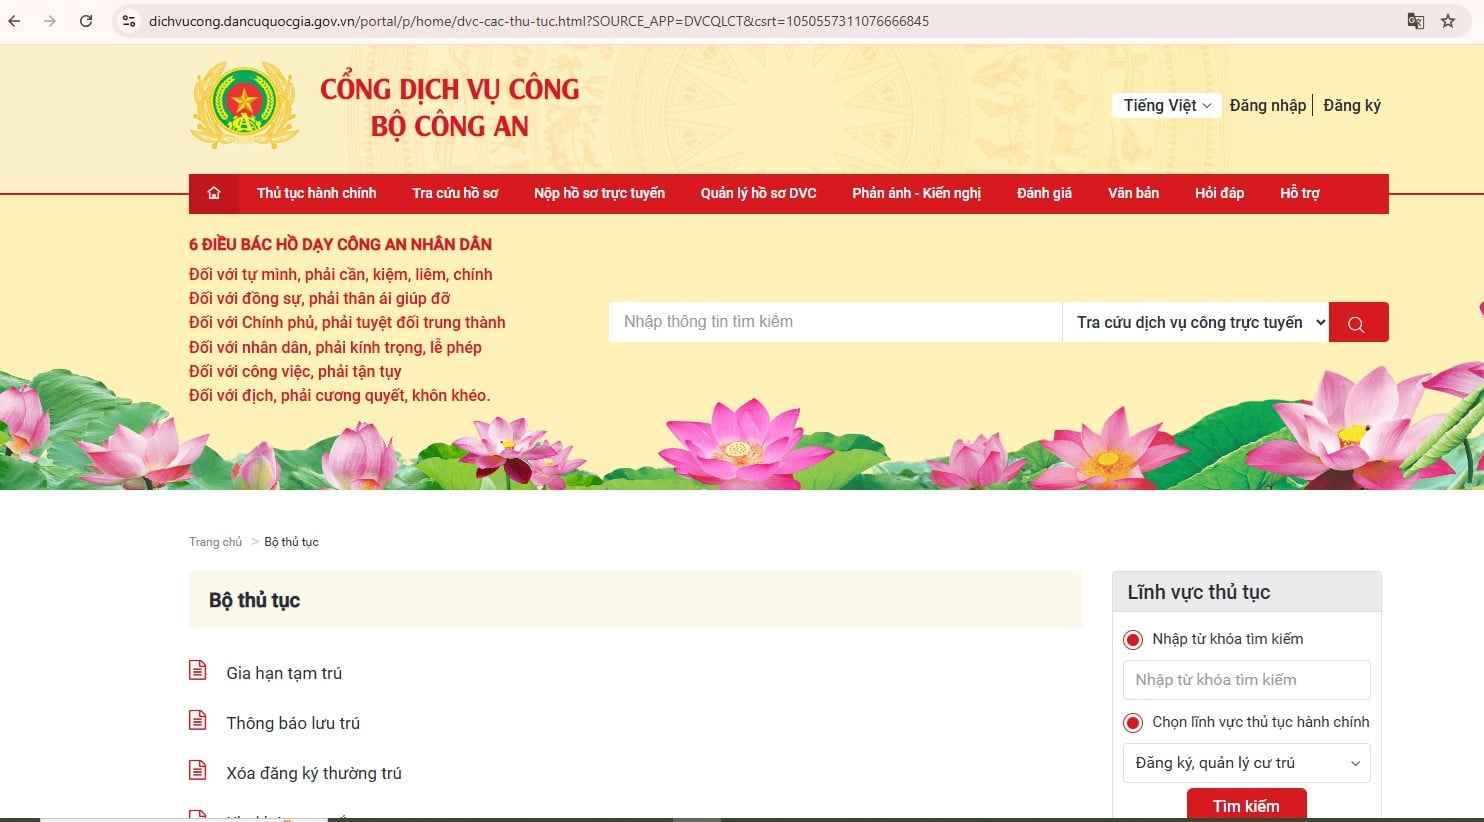
Task: Reload the page with refresh icon
Action: [86, 21]
